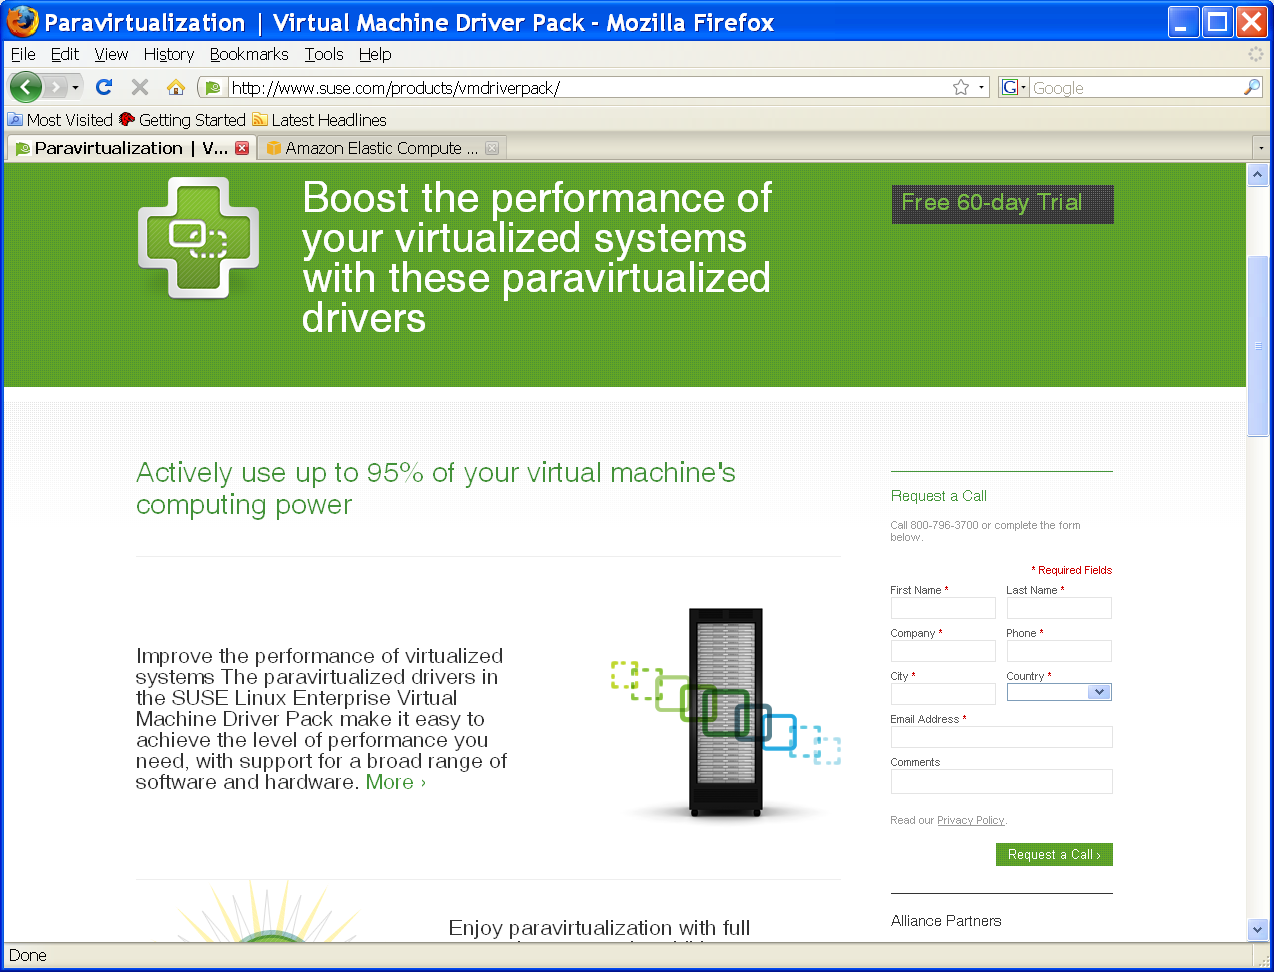Click the loading throbber icon

(1256, 54)
